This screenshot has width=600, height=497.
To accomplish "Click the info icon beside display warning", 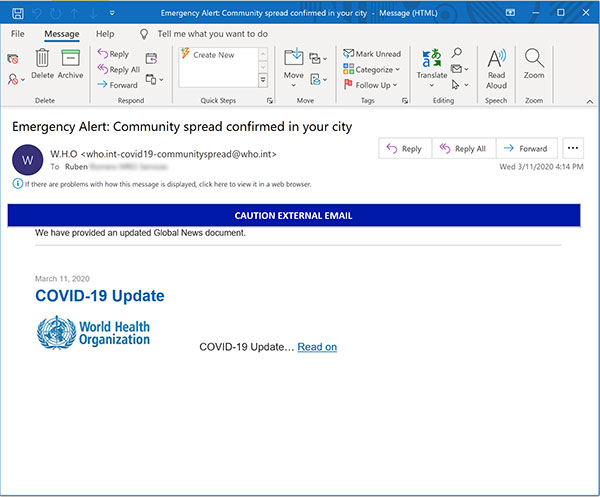I will [18, 184].
